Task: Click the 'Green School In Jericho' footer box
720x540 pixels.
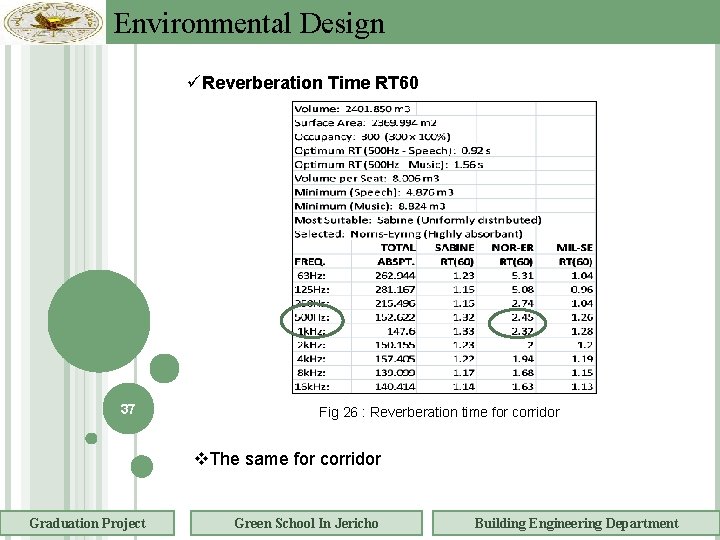Action: pyautogui.click(x=306, y=523)
